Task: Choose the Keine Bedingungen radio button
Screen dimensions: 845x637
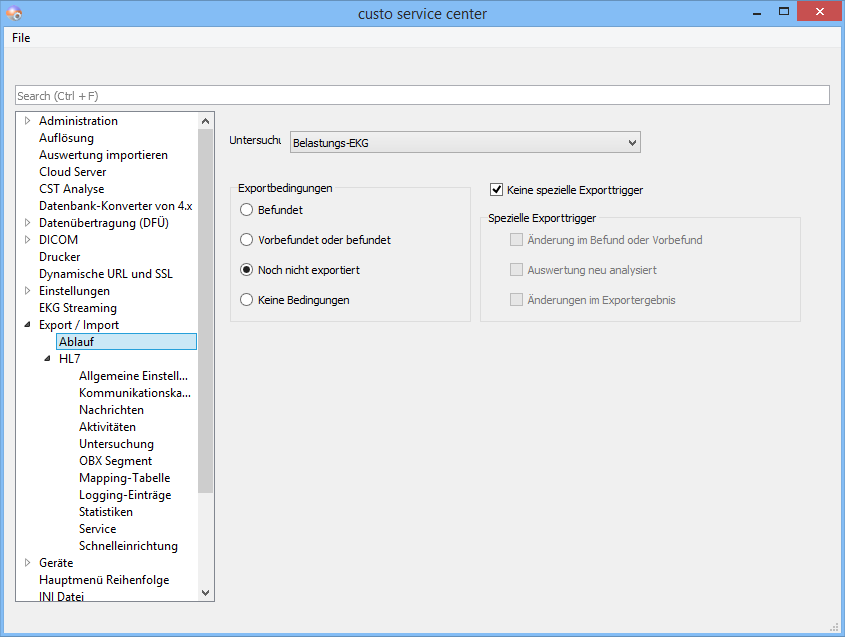Action: coord(247,299)
